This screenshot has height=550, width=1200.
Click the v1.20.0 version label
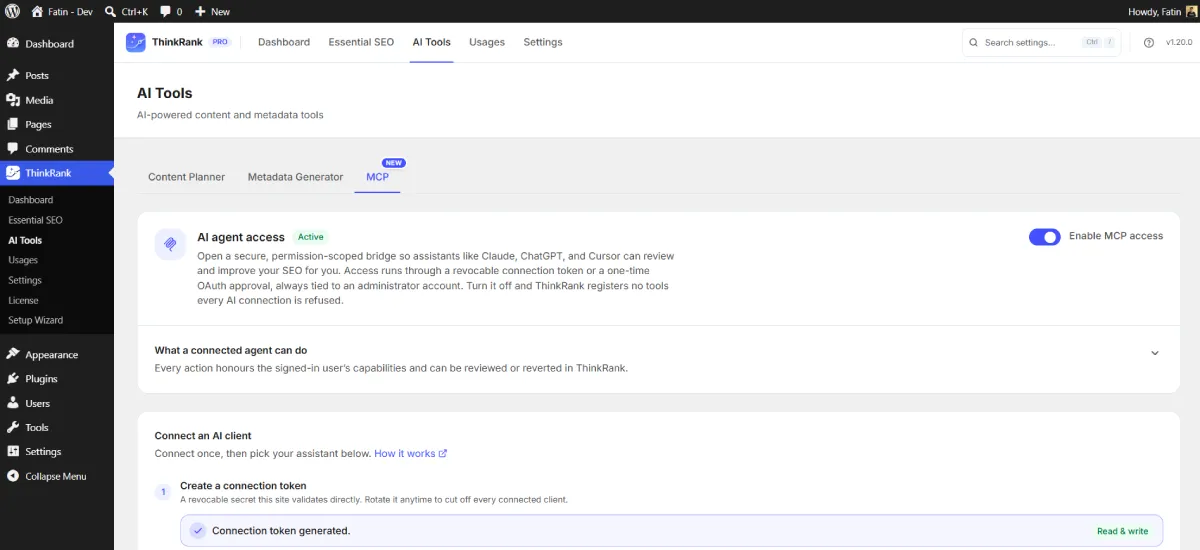(1179, 43)
